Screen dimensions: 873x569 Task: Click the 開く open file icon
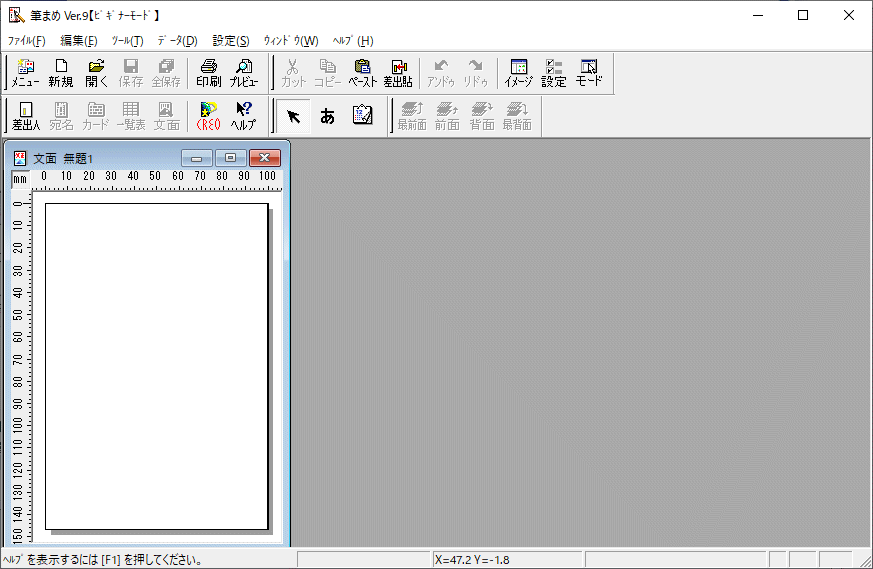tap(96, 73)
